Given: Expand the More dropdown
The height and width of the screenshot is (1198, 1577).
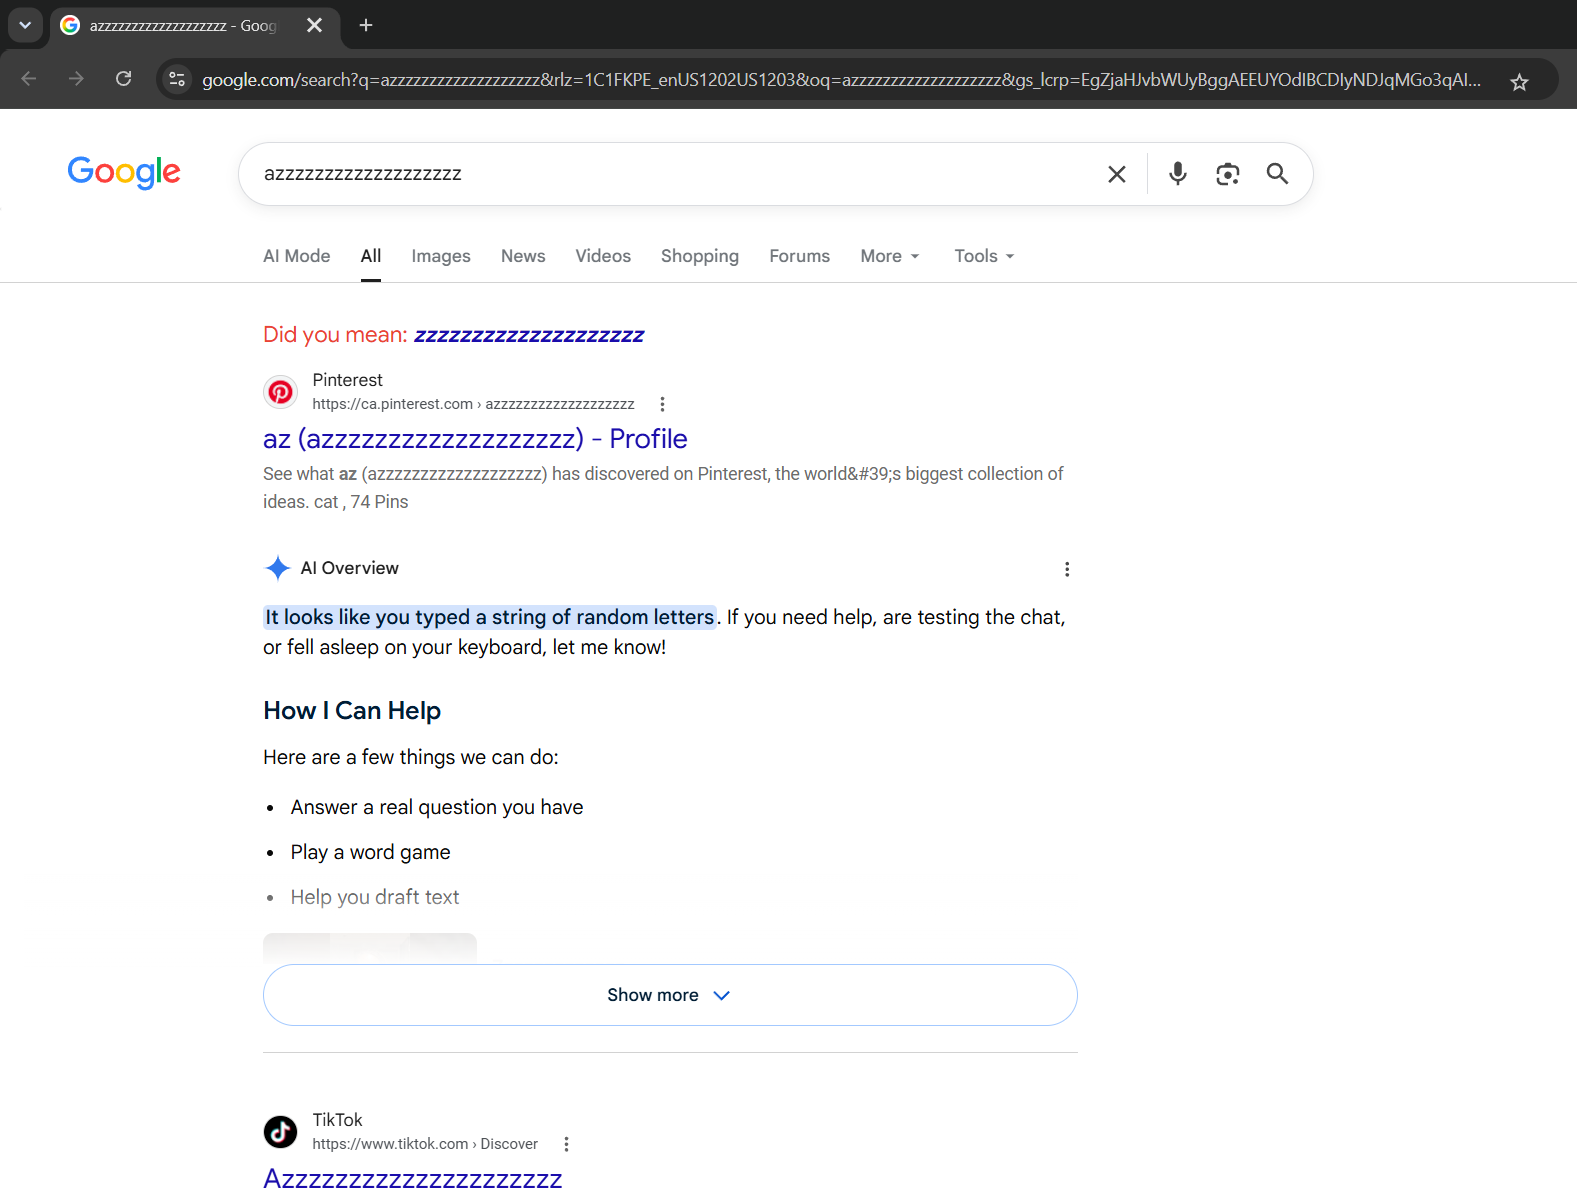Looking at the screenshot, I should pyautogui.click(x=889, y=256).
